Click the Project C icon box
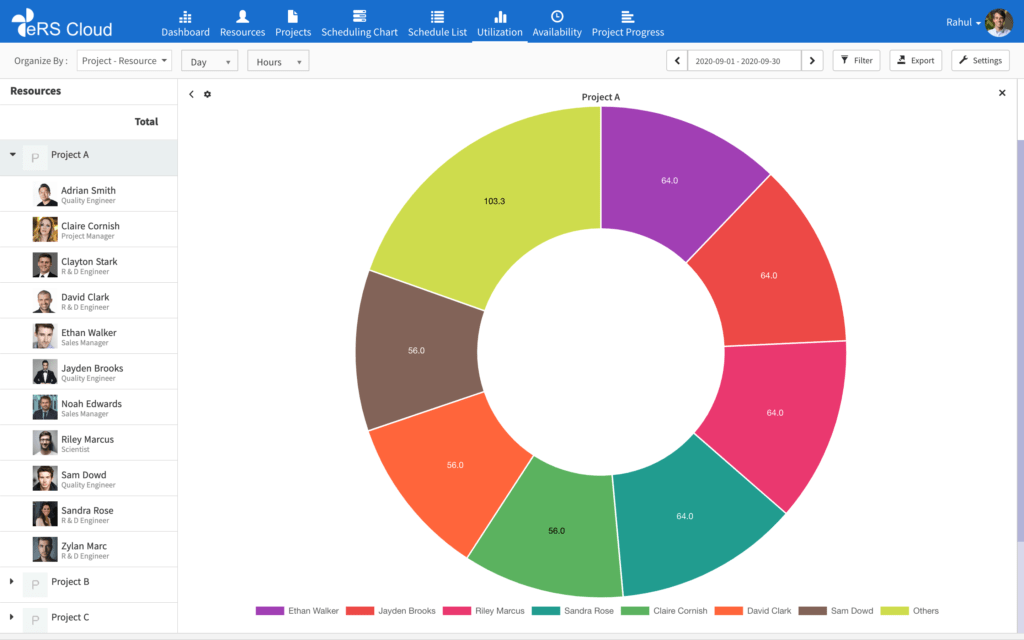 tap(35, 620)
